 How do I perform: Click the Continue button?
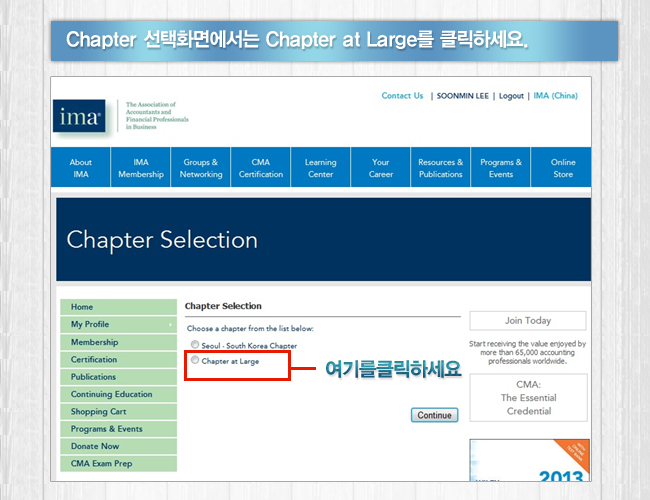click(x=434, y=415)
